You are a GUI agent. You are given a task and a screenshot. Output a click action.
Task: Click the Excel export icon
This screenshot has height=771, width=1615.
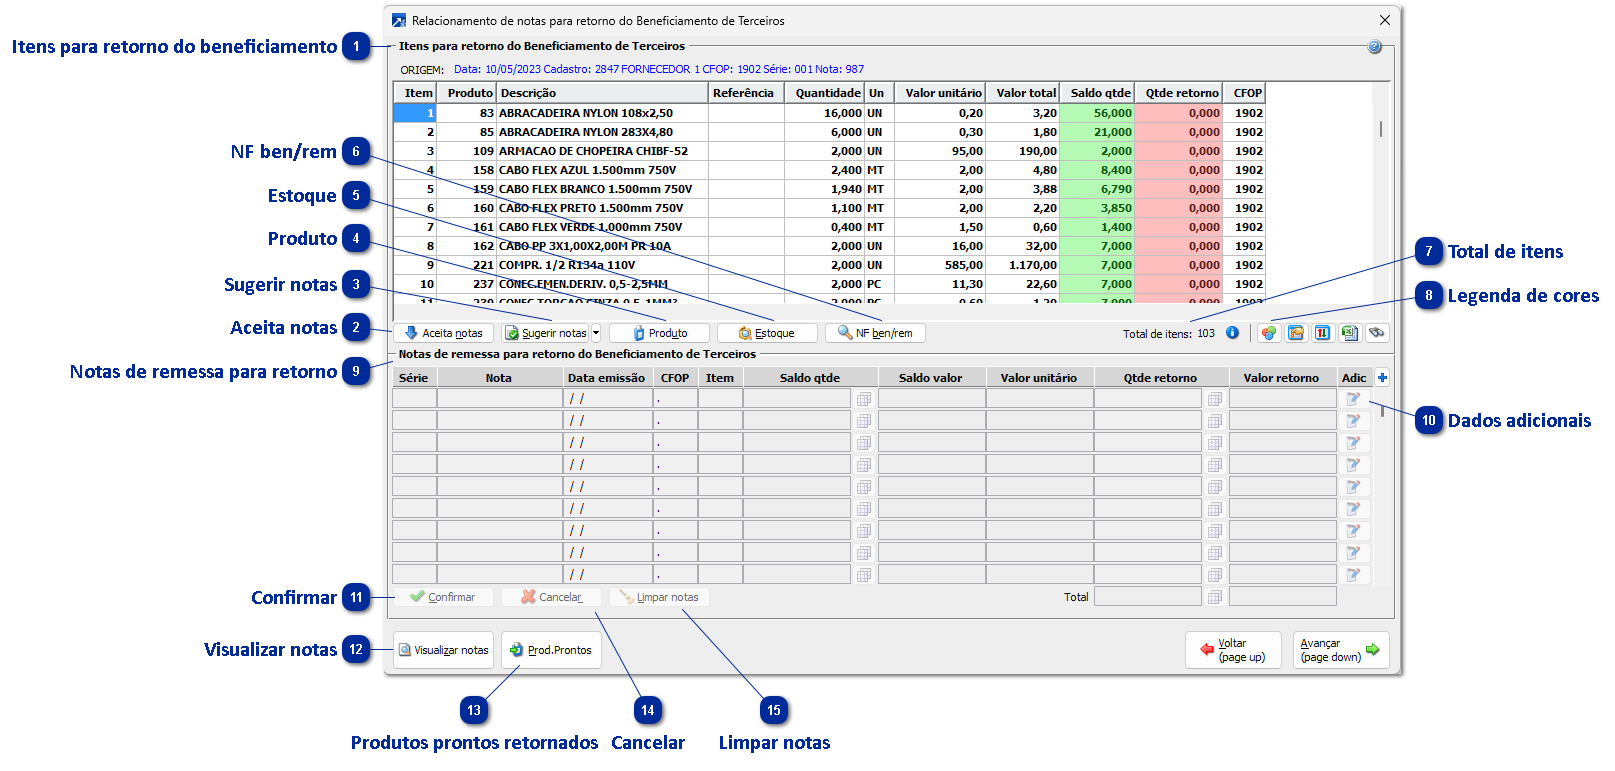[x=1349, y=333]
